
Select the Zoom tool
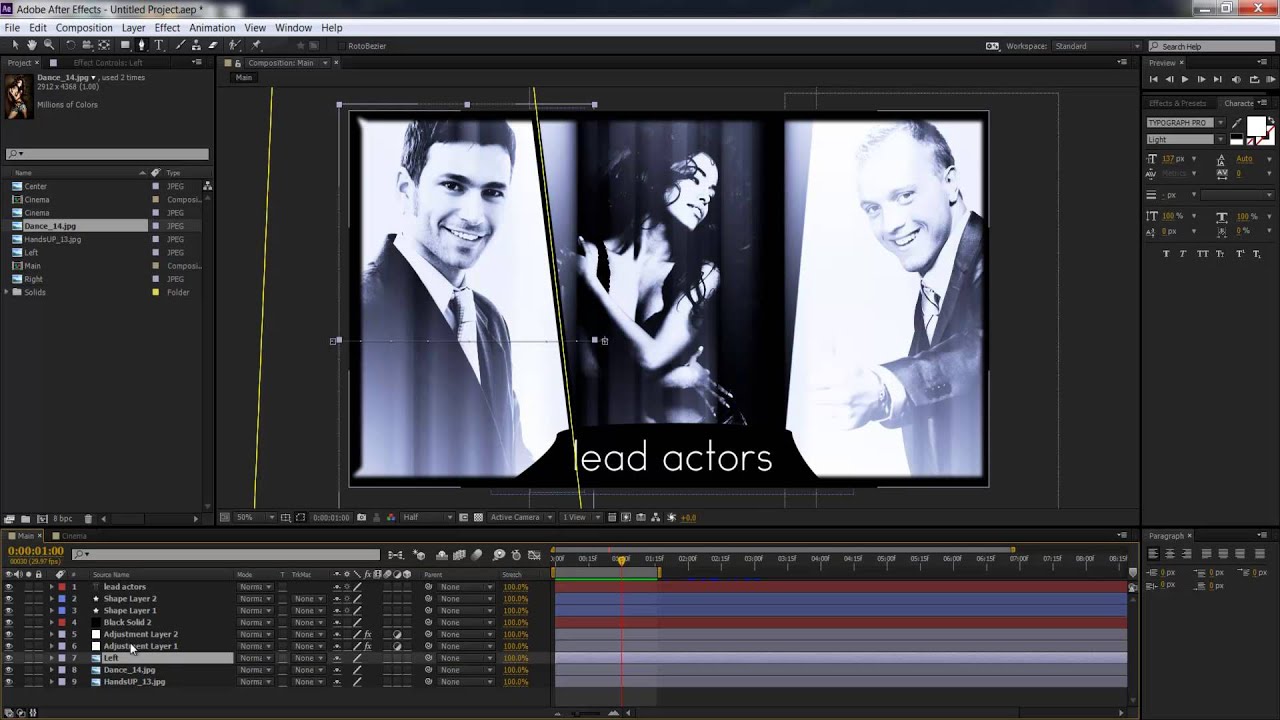coord(47,46)
